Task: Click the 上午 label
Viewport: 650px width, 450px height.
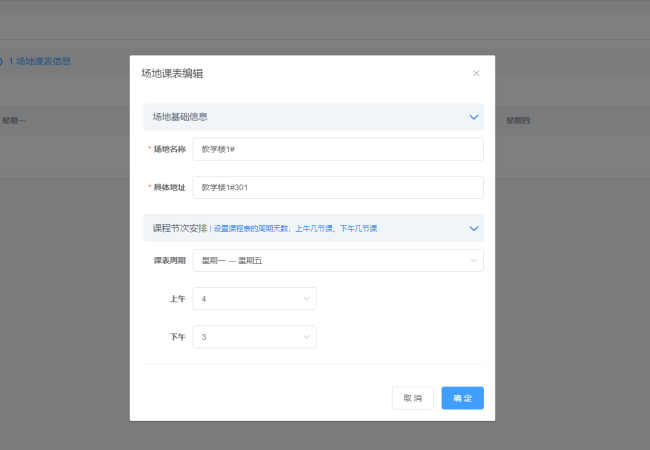Action: pos(177,299)
